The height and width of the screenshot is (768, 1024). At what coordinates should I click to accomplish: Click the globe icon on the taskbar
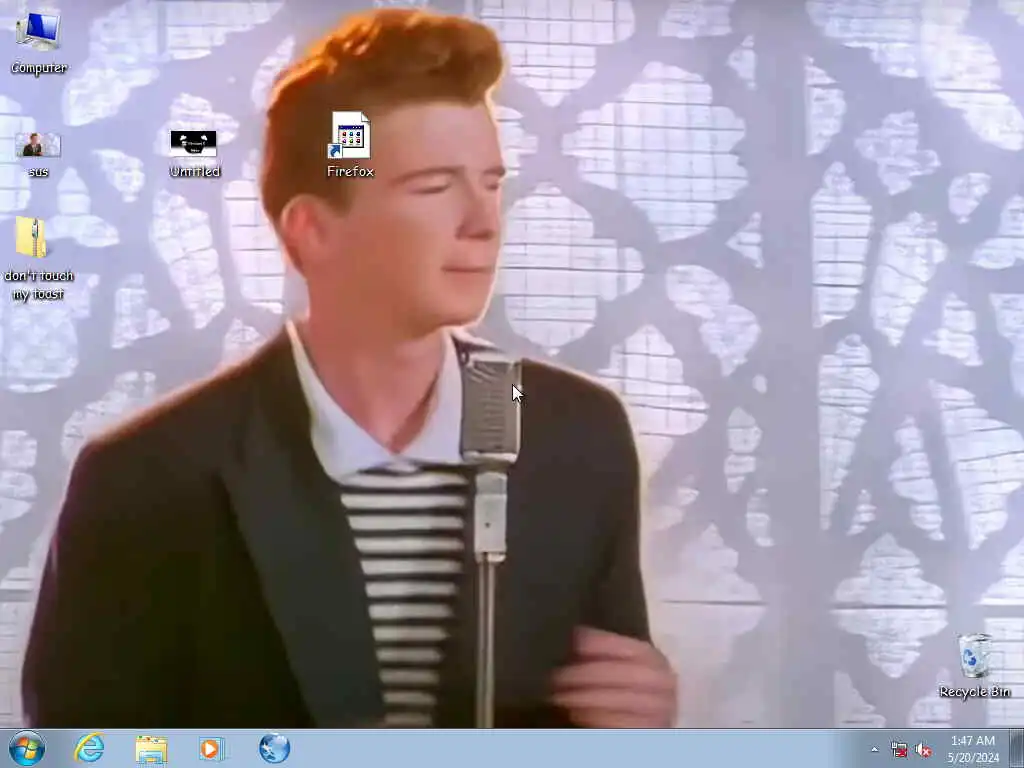tap(274, 748)
